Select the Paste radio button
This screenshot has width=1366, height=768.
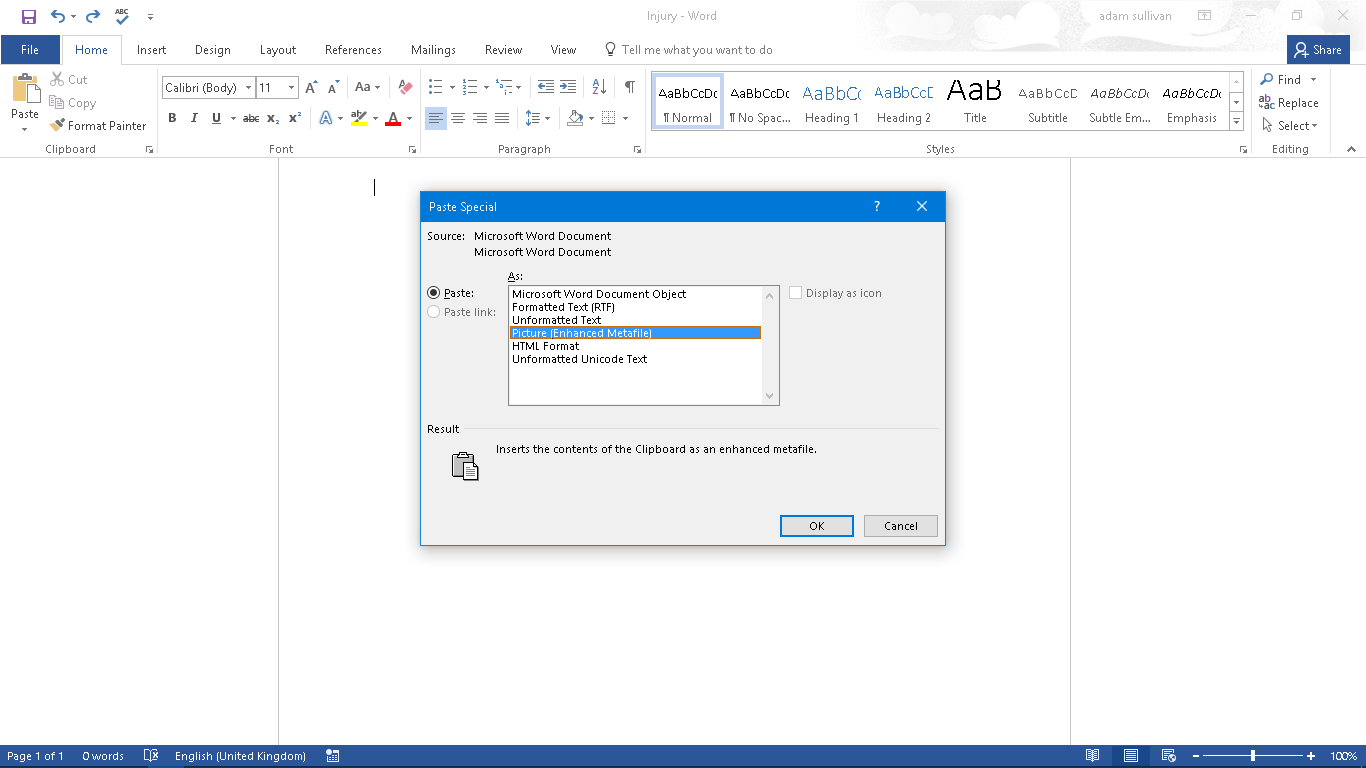click(x=434, y=293)
